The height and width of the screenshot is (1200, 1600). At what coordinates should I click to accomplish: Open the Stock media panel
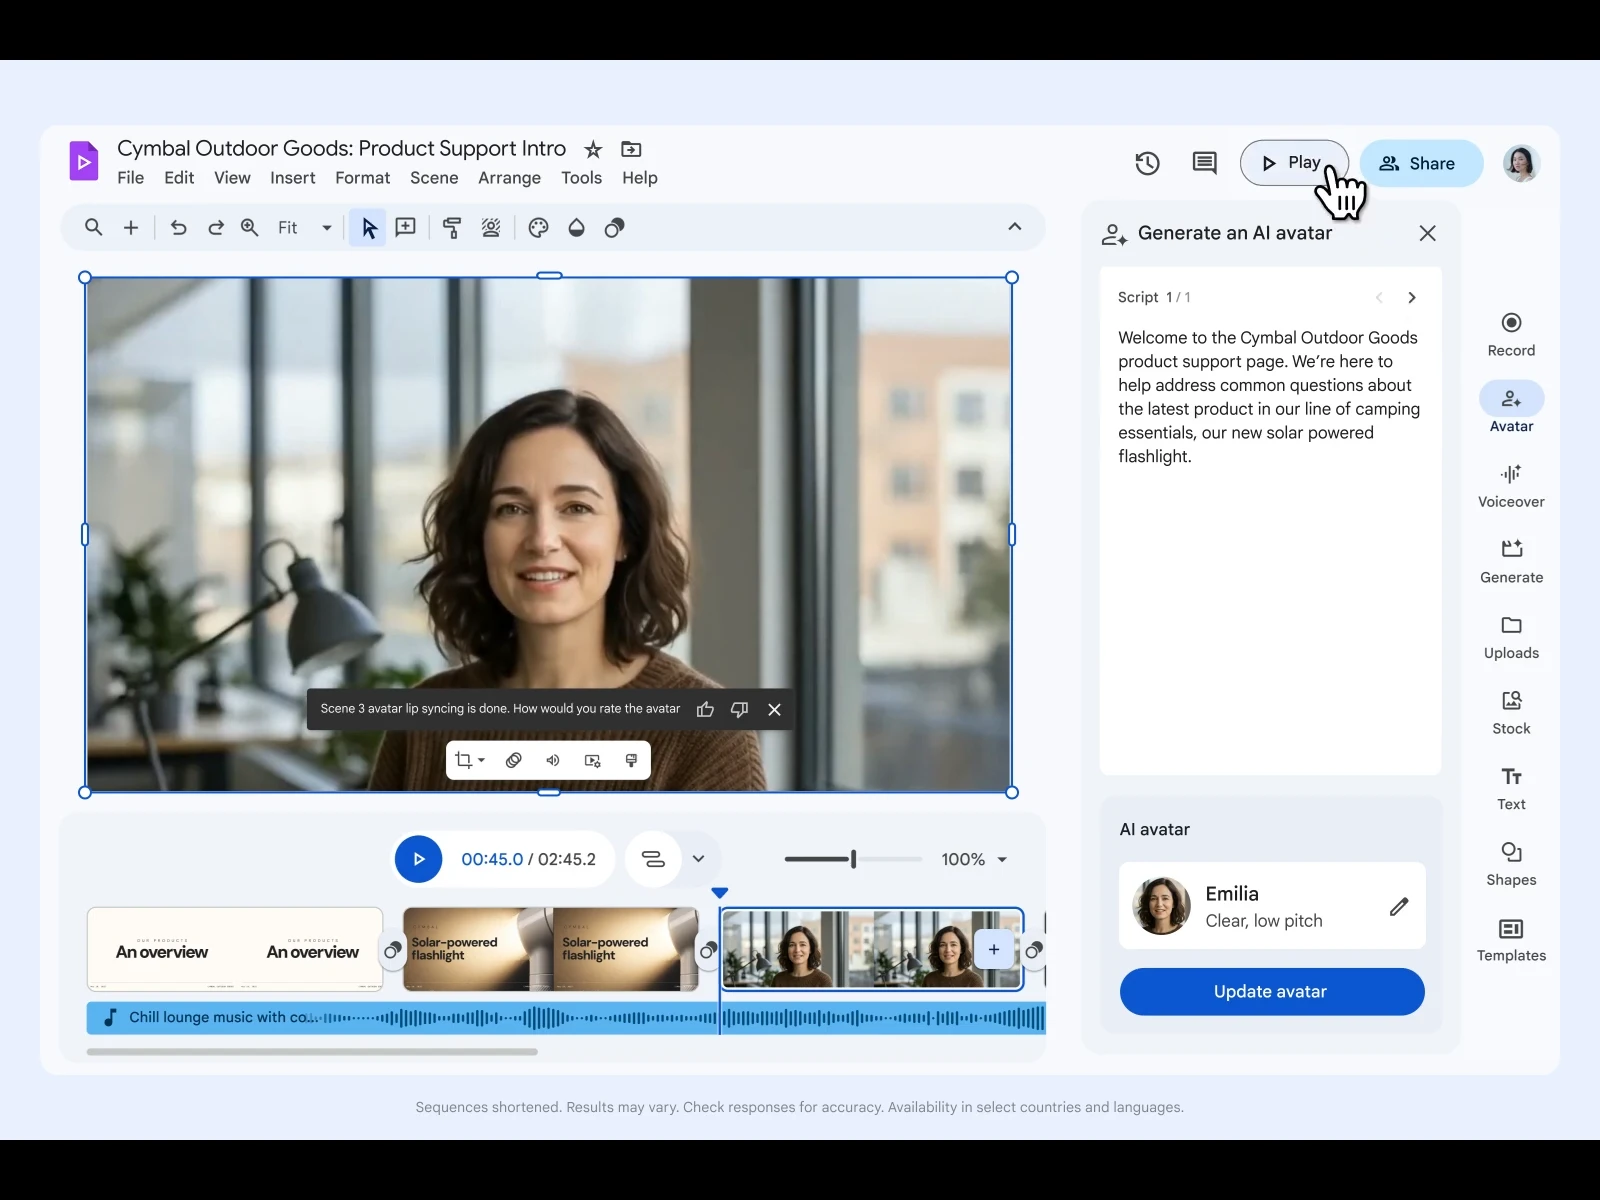point(1511,713)
